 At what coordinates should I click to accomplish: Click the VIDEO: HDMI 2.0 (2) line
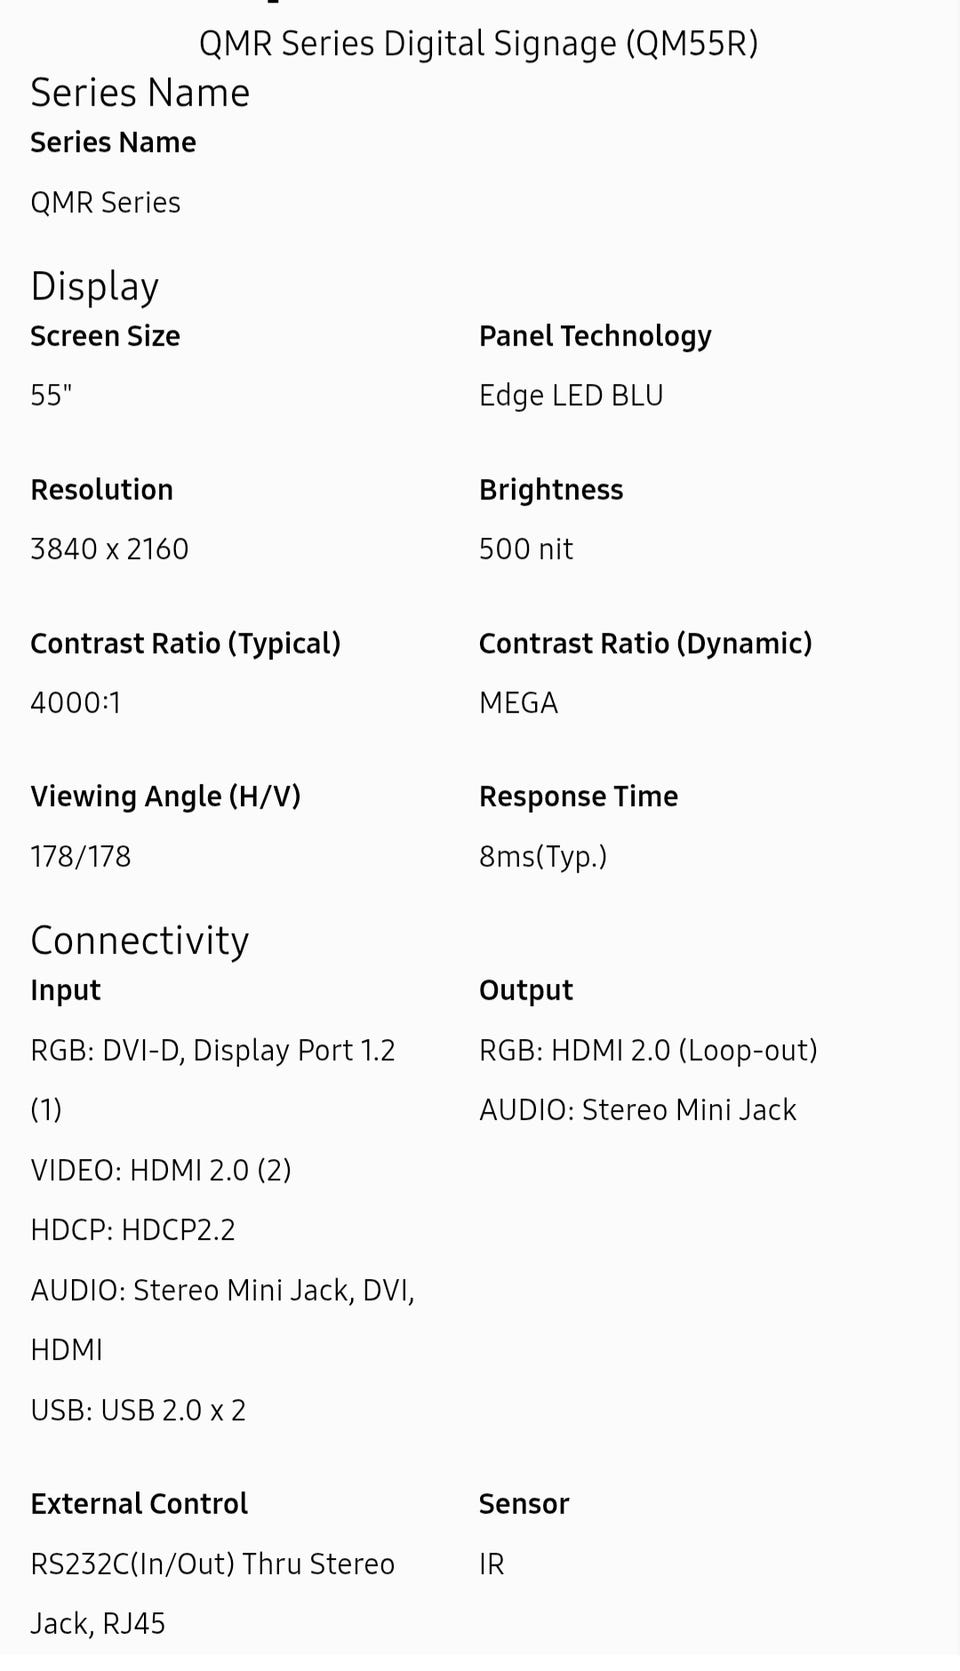click(161, 1170)
